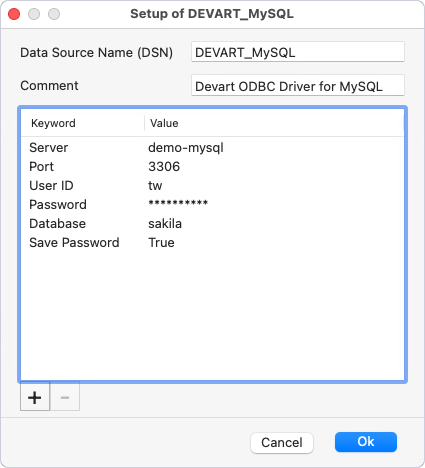Select the Port keyword row
425x468 pixels.
coord(41,166)
